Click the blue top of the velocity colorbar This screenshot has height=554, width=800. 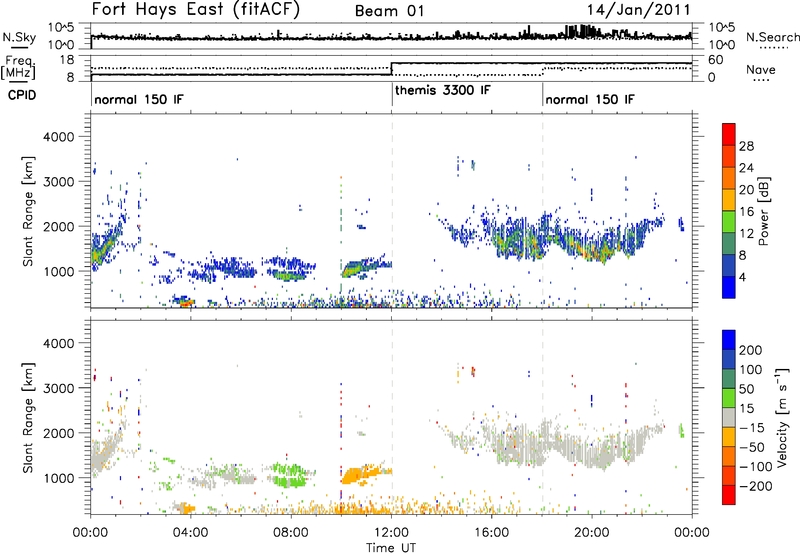click(x=729, y=340)
